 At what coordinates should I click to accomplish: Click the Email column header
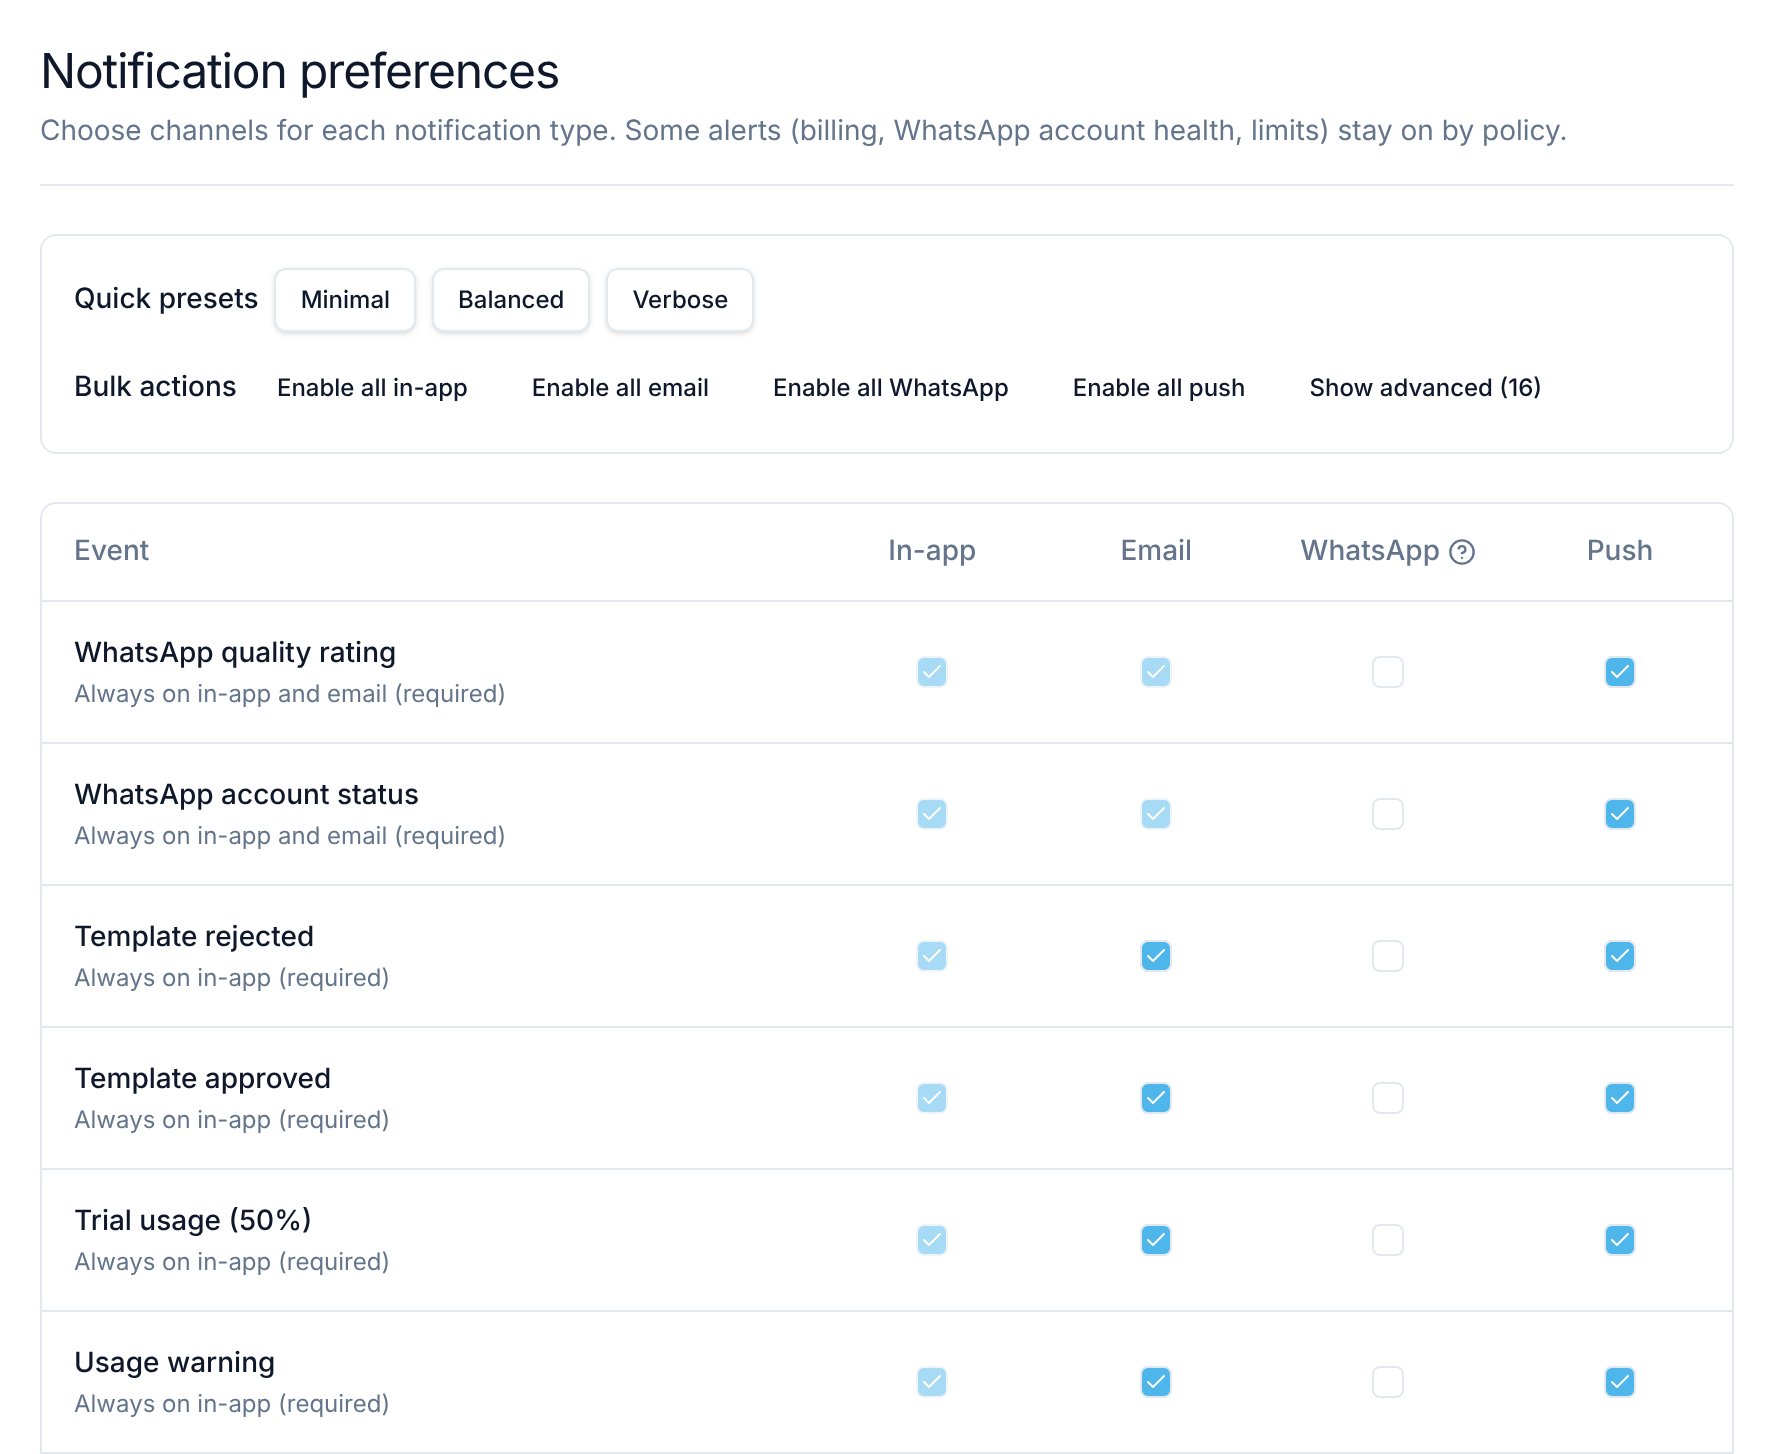click(x=1156, y=551)
